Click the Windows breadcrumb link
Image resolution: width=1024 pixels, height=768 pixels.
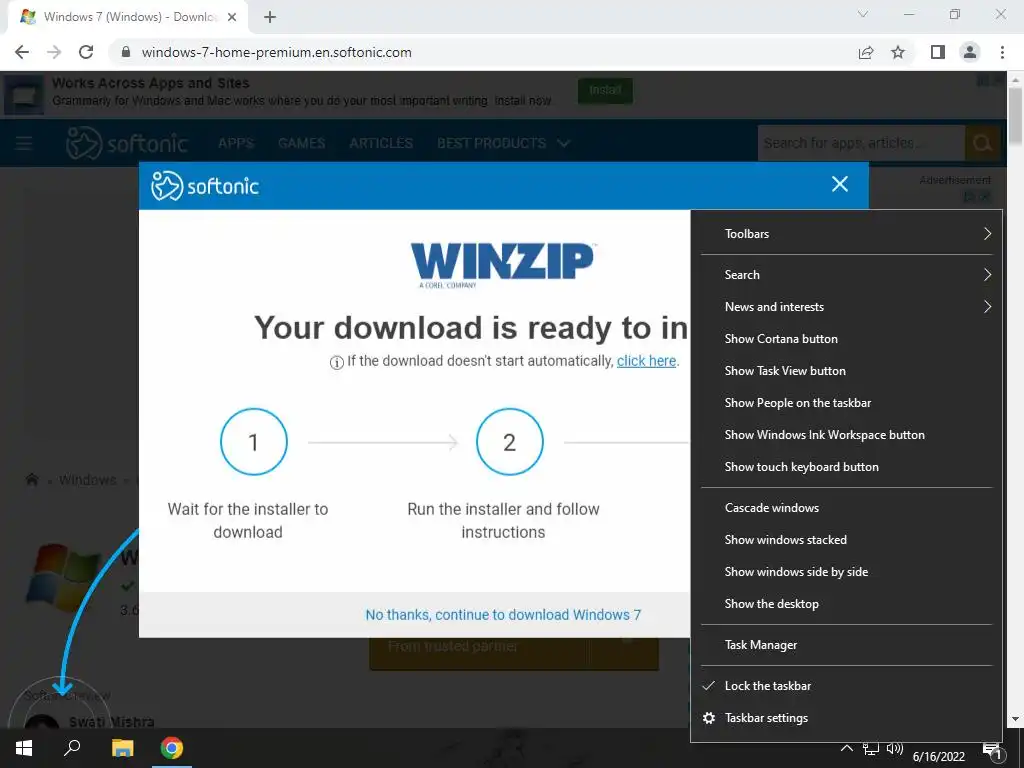(x=88, y=480)
